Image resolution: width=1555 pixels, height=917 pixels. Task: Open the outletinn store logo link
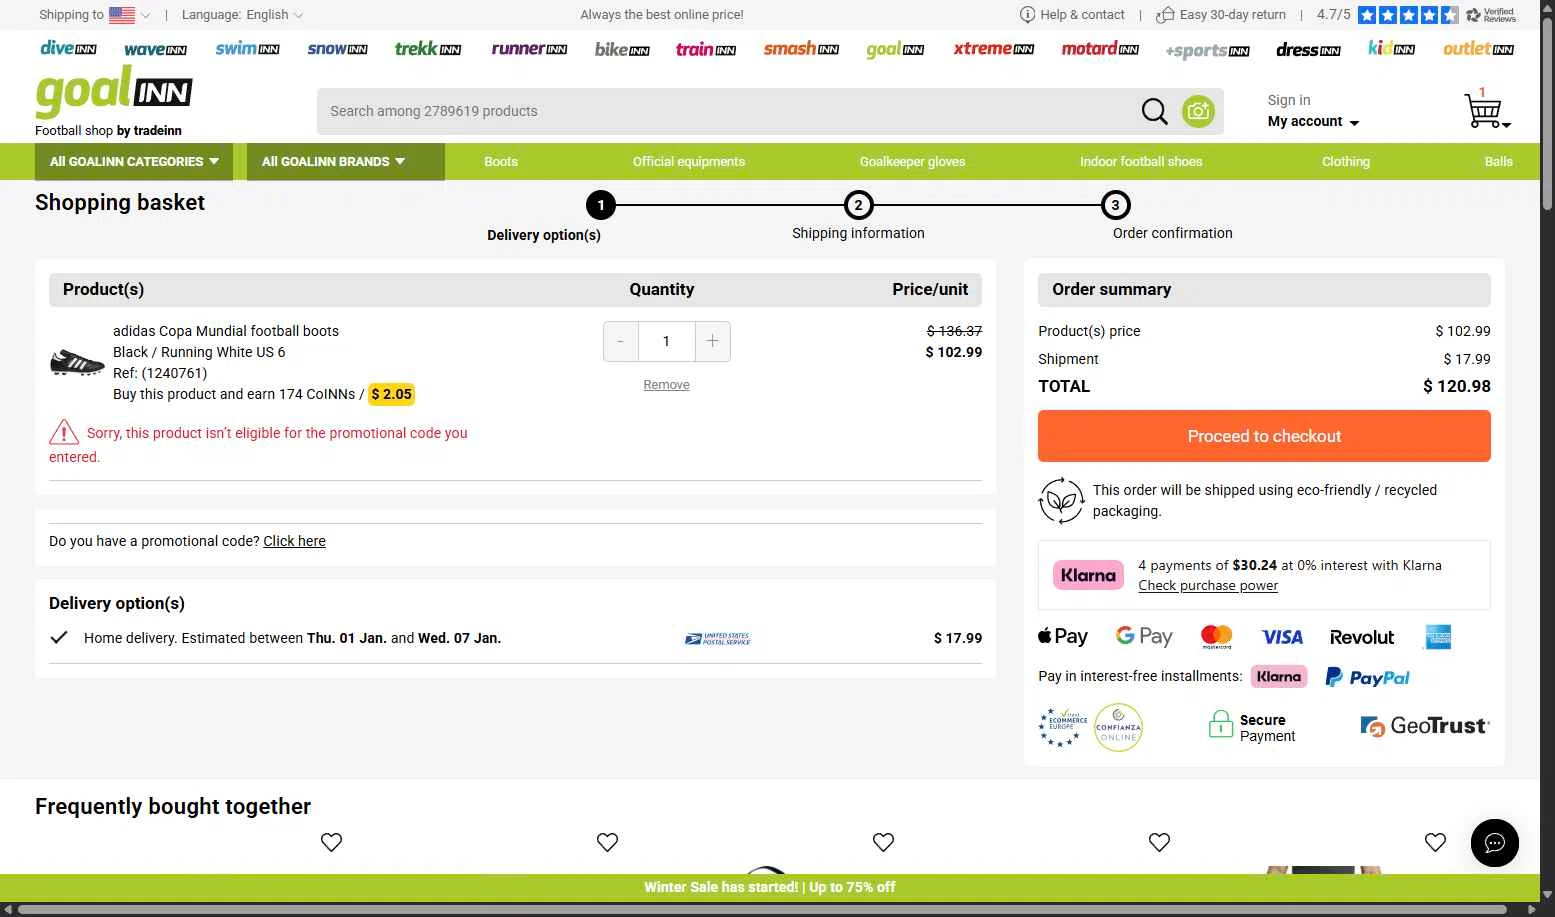point(1478,48)
